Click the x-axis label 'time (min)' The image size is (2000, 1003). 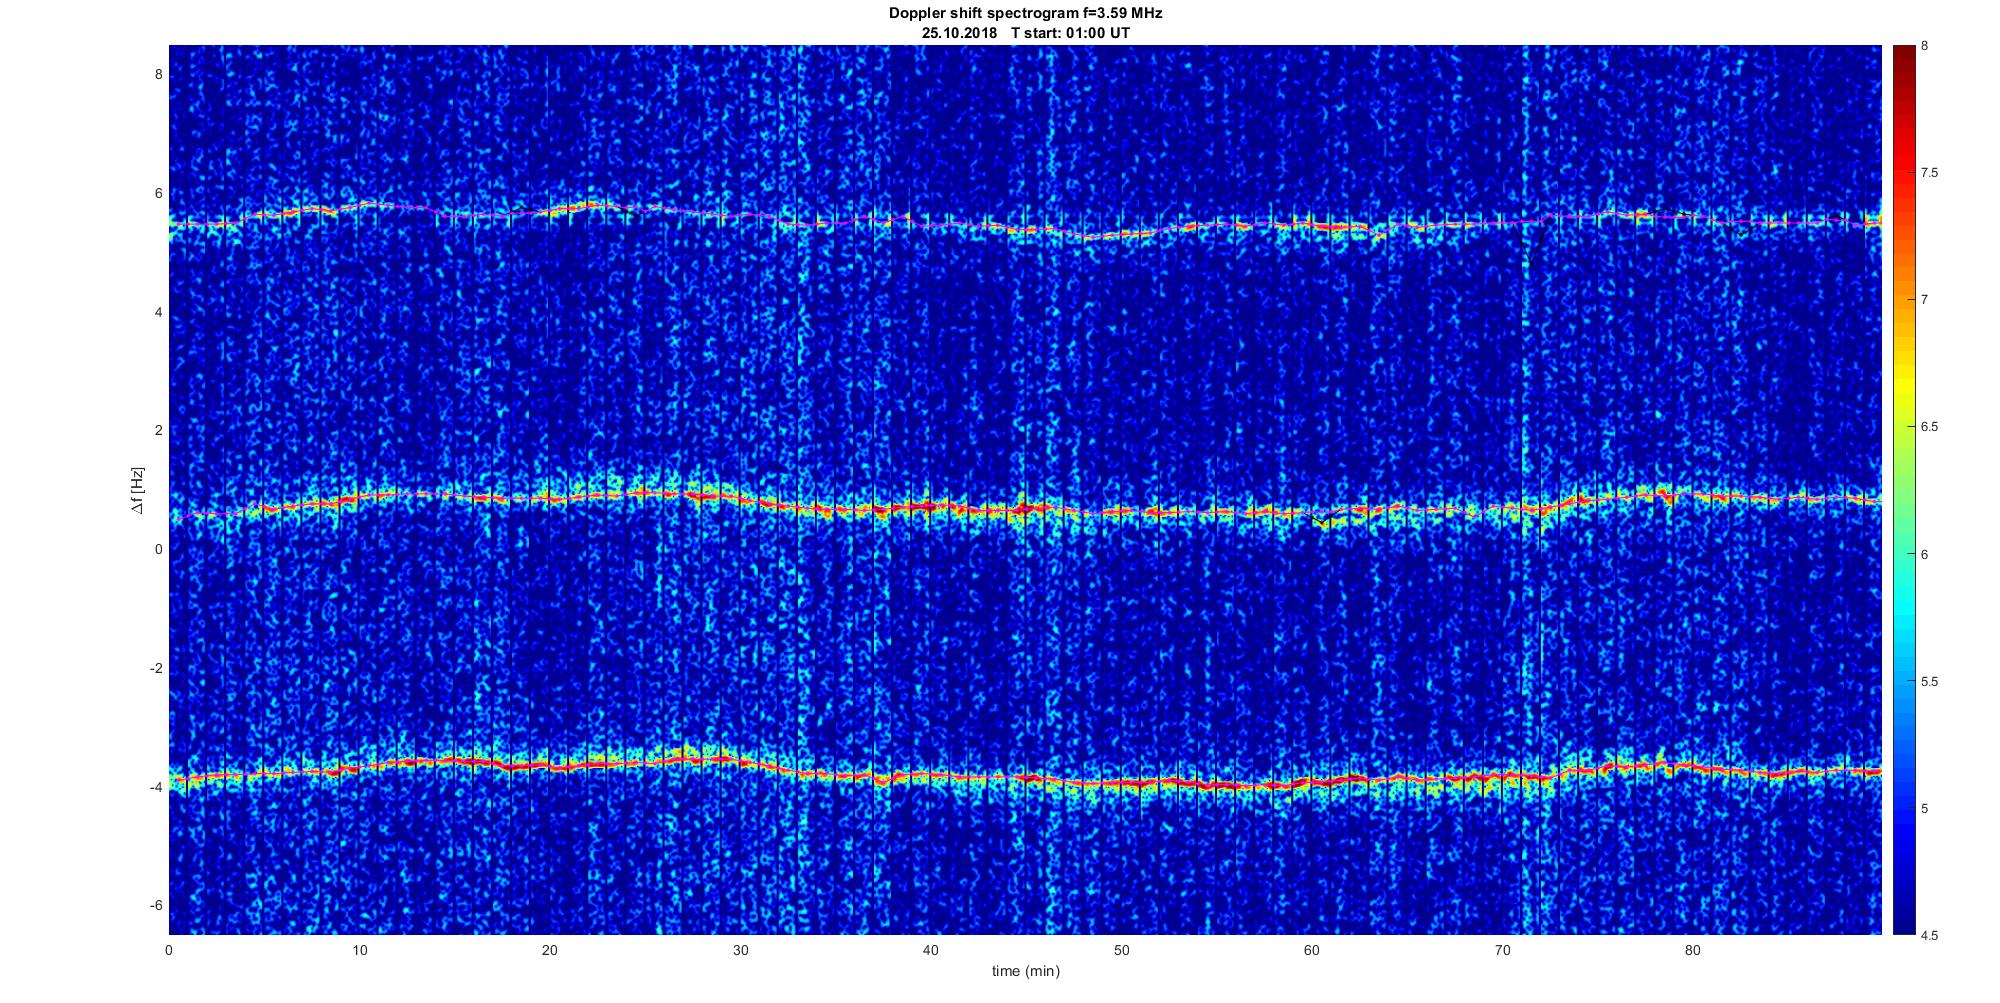tap(1025, 971)
